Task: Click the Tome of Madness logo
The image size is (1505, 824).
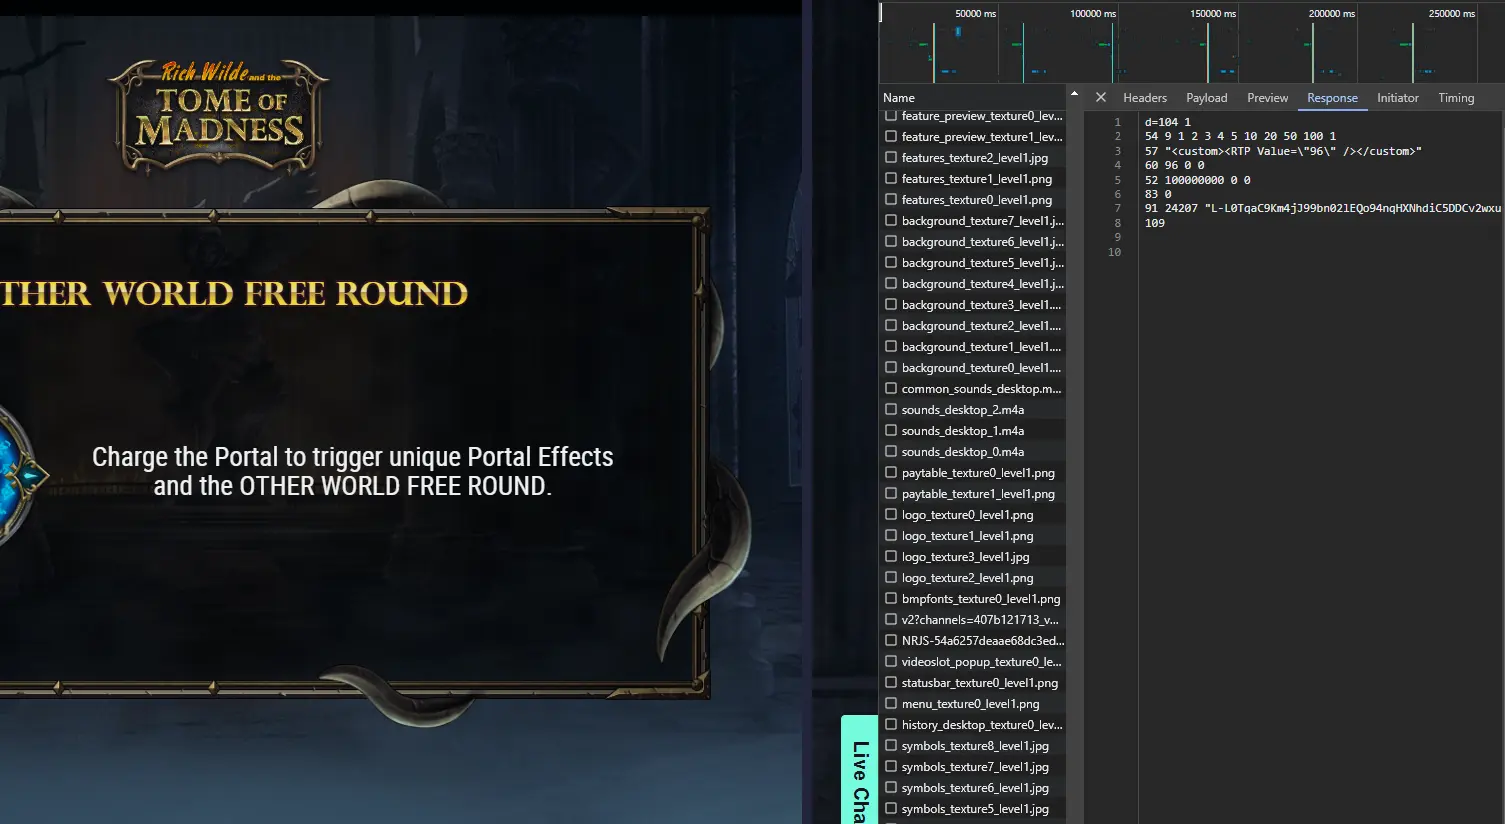Action: 219,118
